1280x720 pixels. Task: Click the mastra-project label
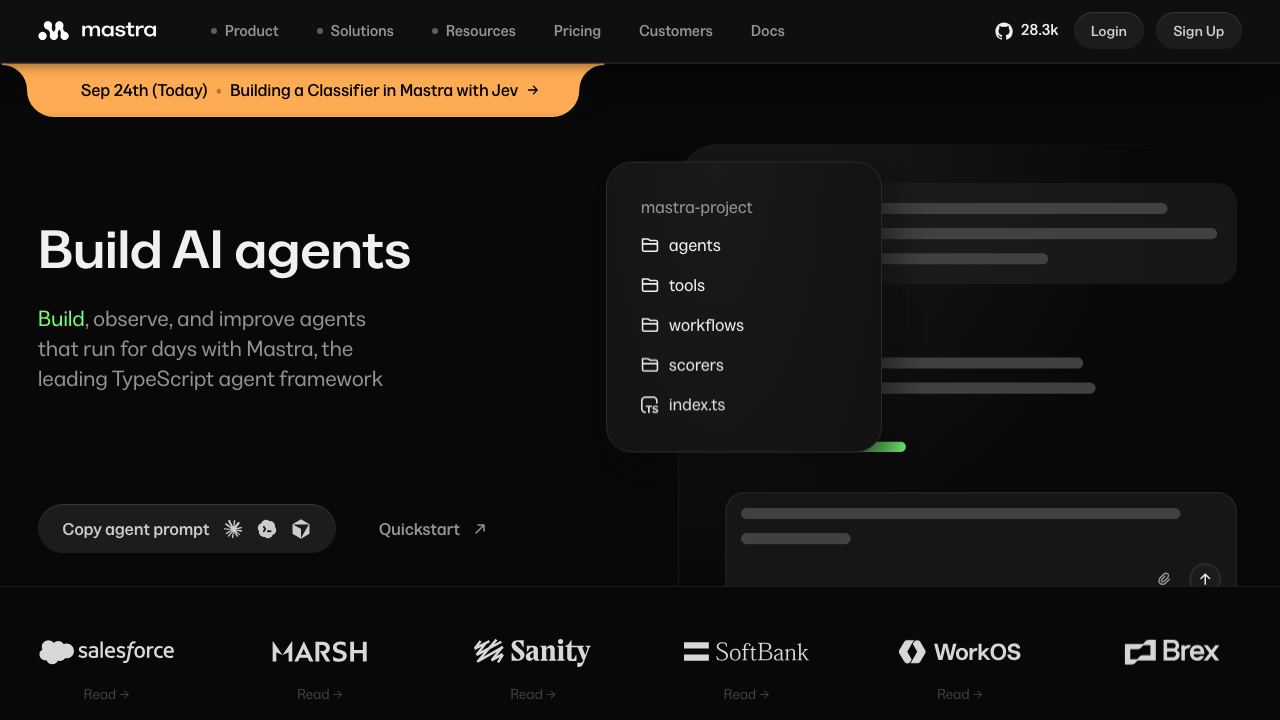click(697, 207)
